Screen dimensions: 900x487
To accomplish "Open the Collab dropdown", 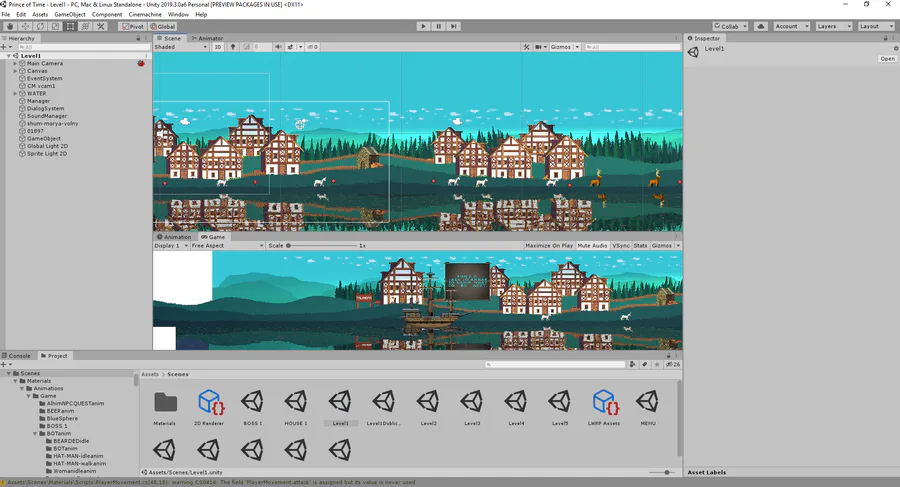I will pos(730,26).
